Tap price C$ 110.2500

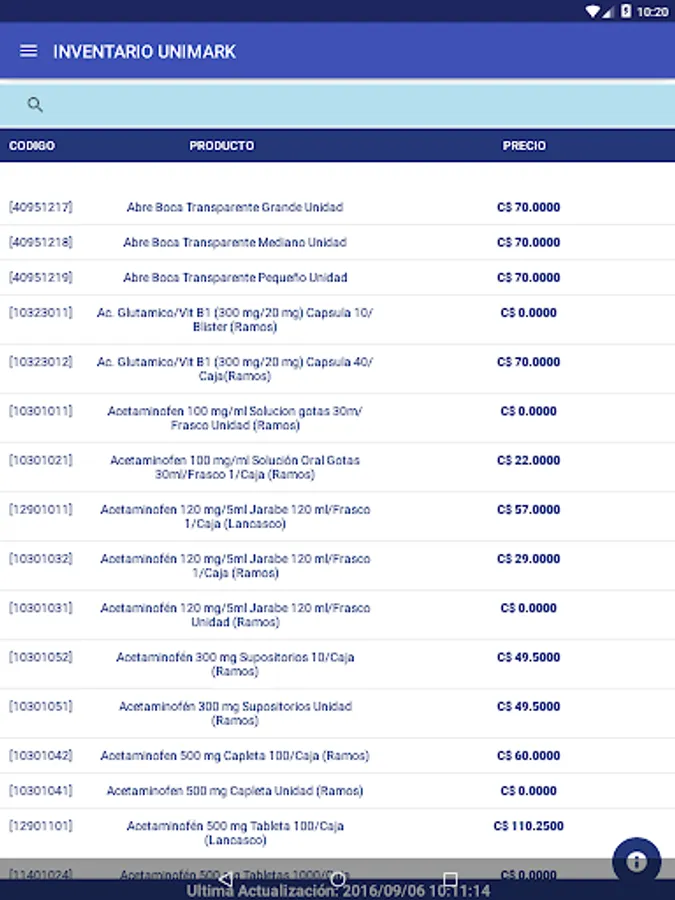coord(528,826)
